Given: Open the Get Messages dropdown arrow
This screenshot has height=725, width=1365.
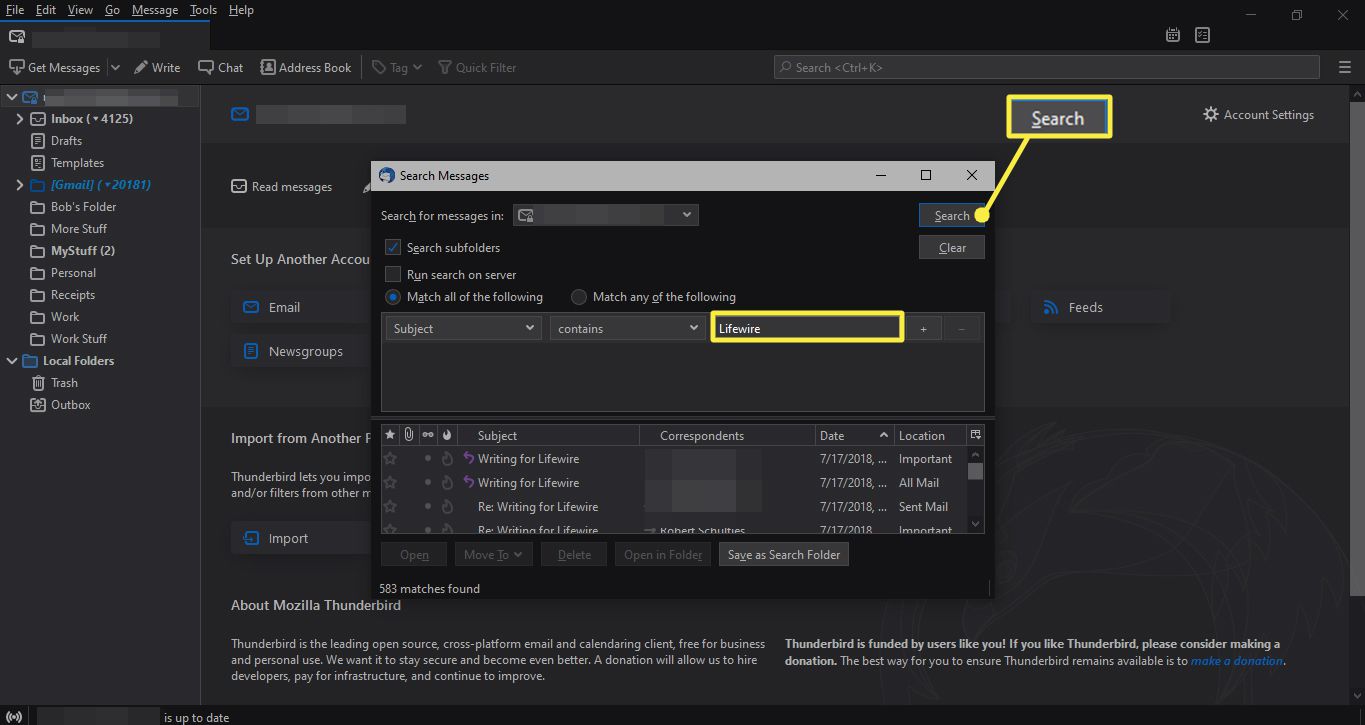Looking at the screenshot, I should click(114, 67).
